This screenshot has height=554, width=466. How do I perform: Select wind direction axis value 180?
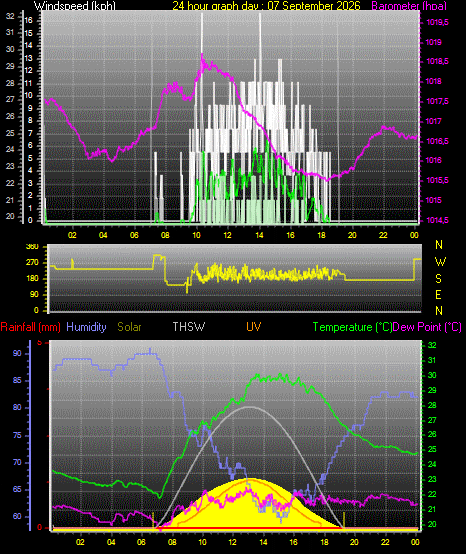pos(33,279)
